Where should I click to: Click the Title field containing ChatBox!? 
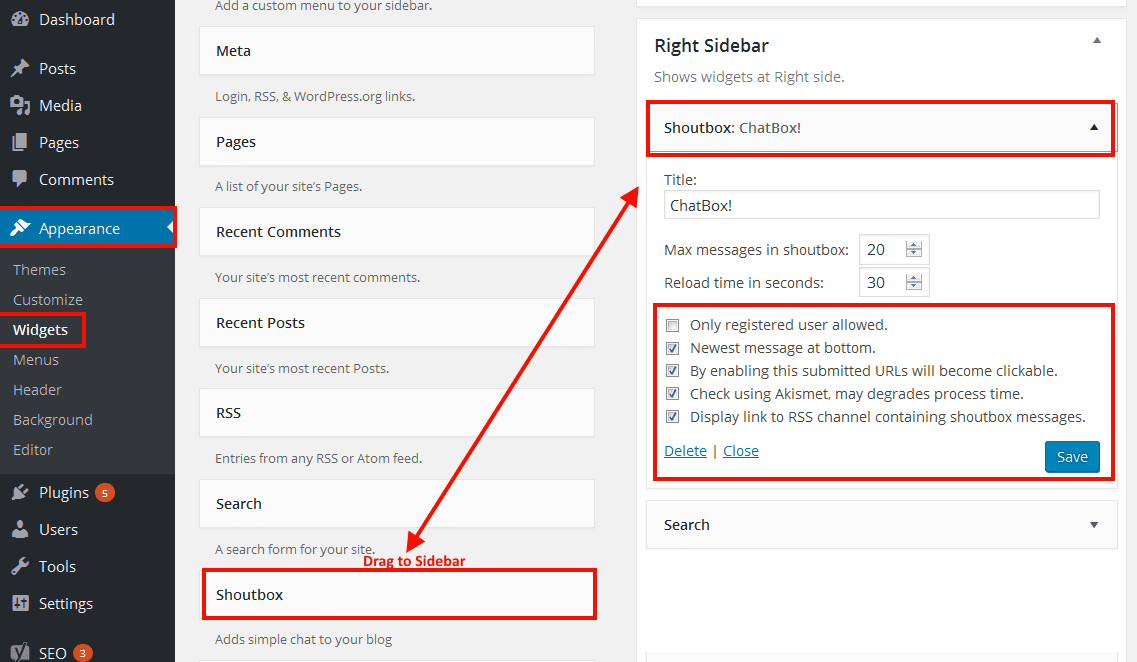point(882,205)
